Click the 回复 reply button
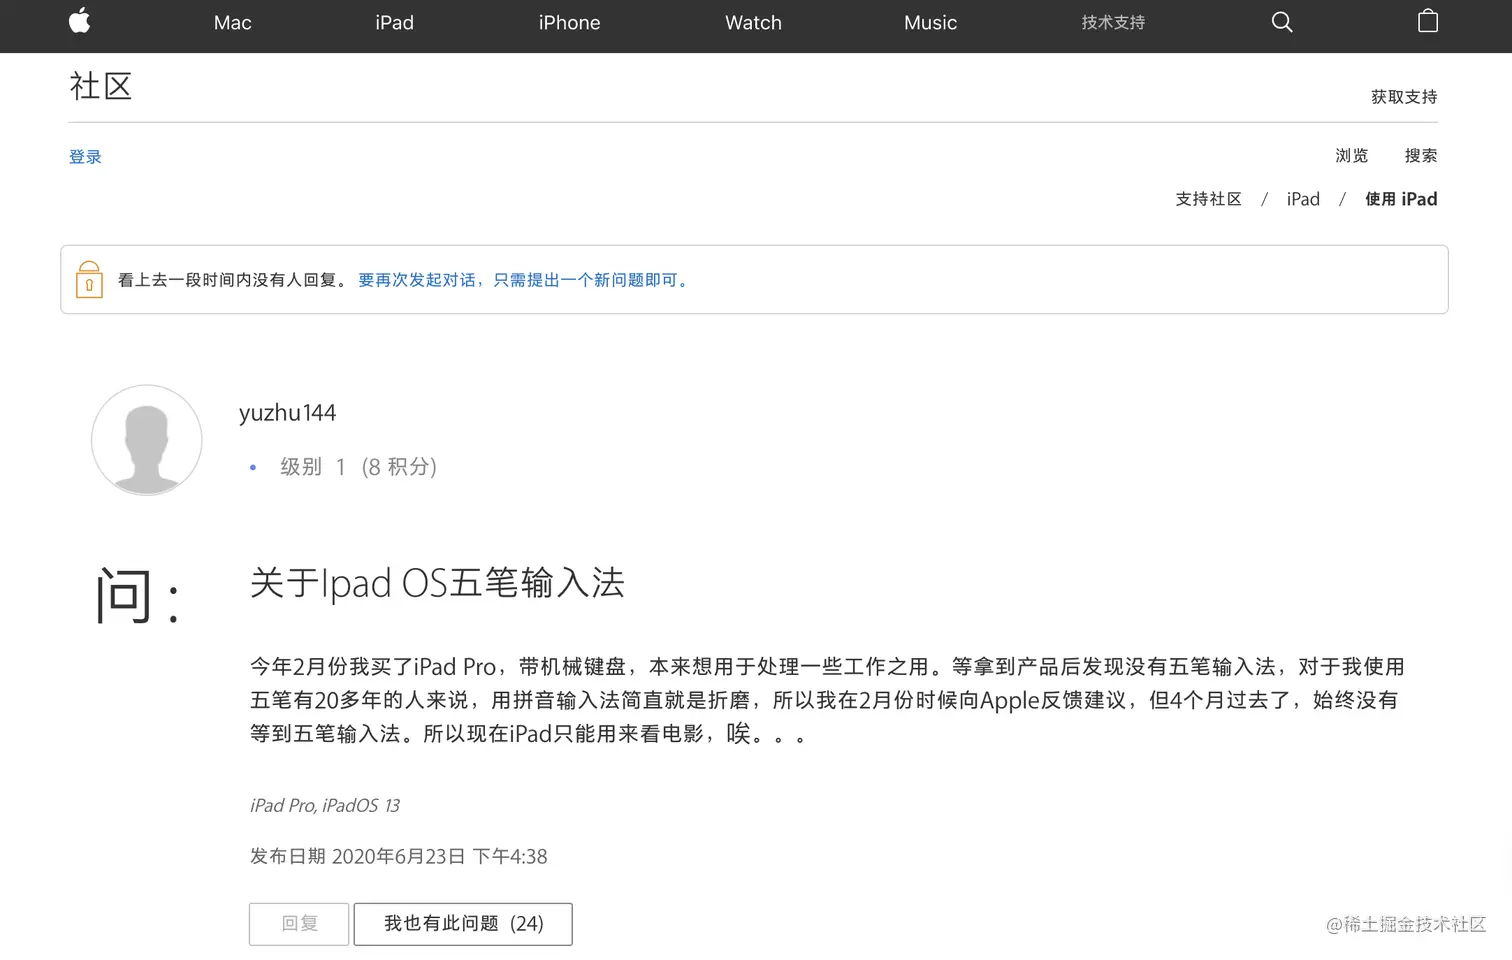The image size is (1512, 960). [299, 924]
